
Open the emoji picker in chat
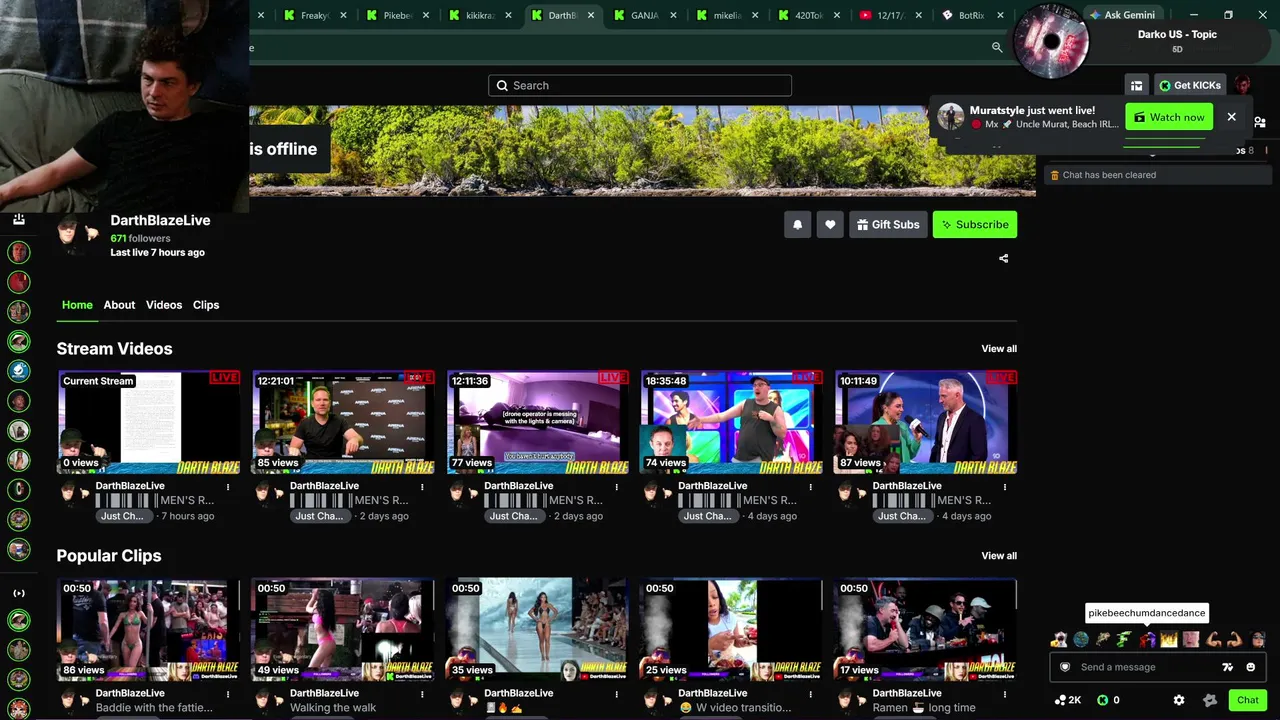click(1250, 667)
